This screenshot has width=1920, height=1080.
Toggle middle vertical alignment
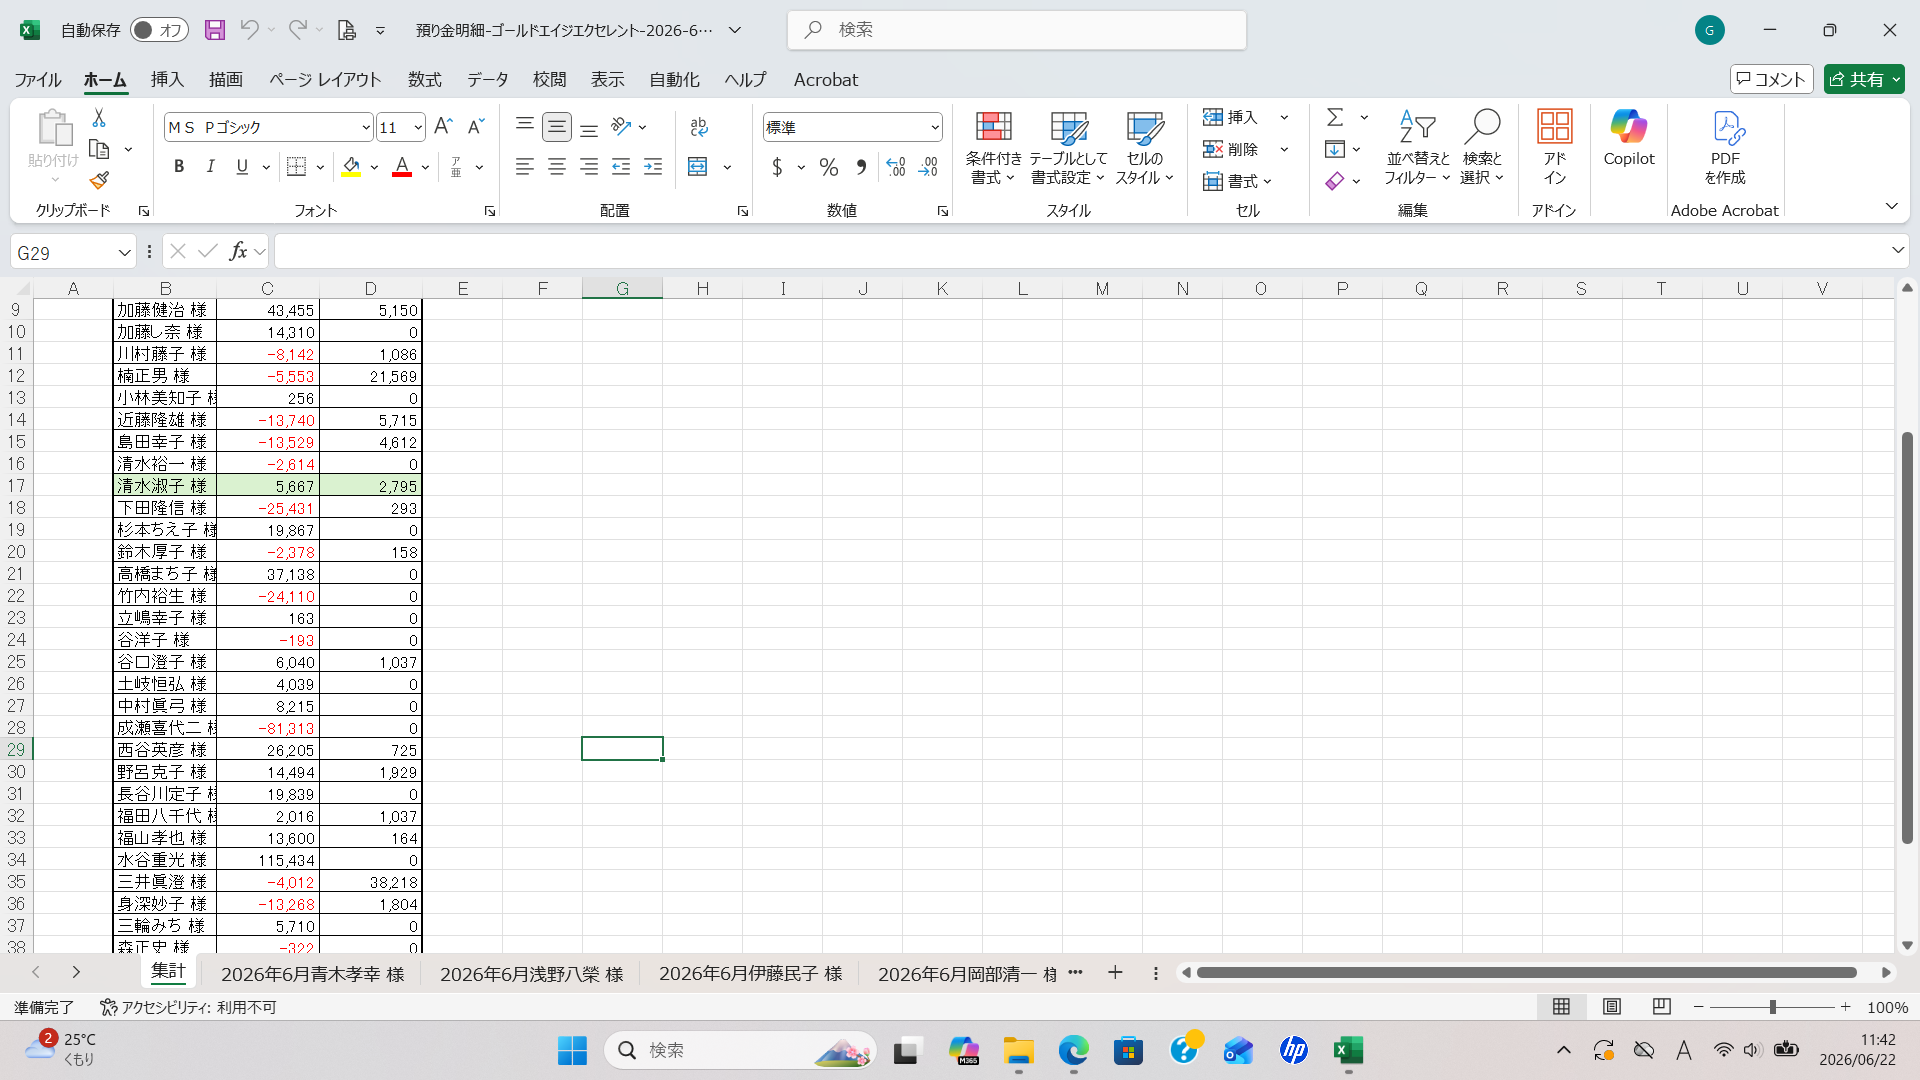557,127
